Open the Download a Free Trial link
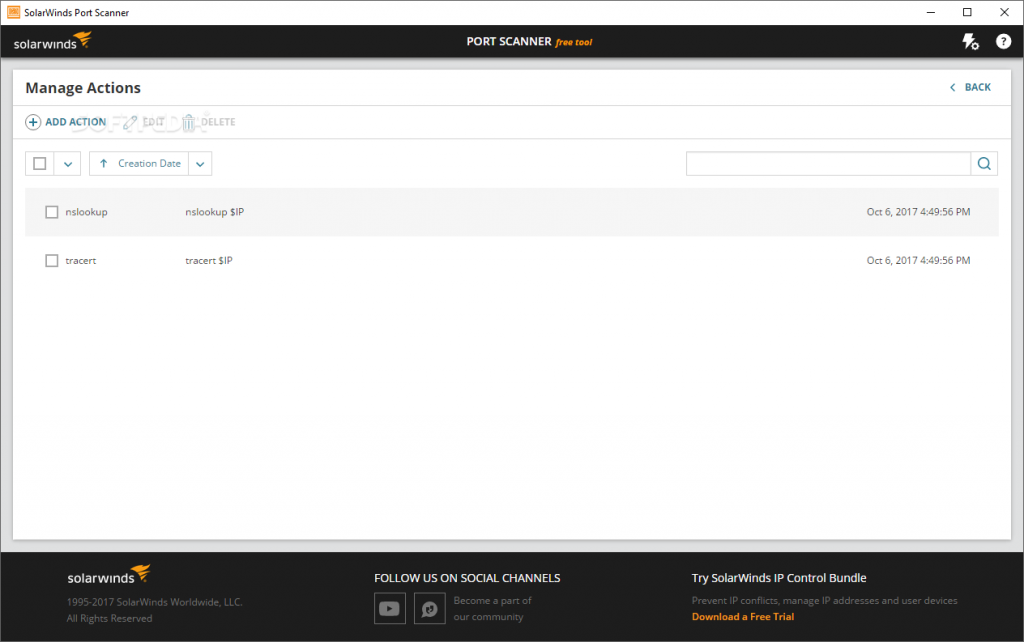 [x=743, y=617]
